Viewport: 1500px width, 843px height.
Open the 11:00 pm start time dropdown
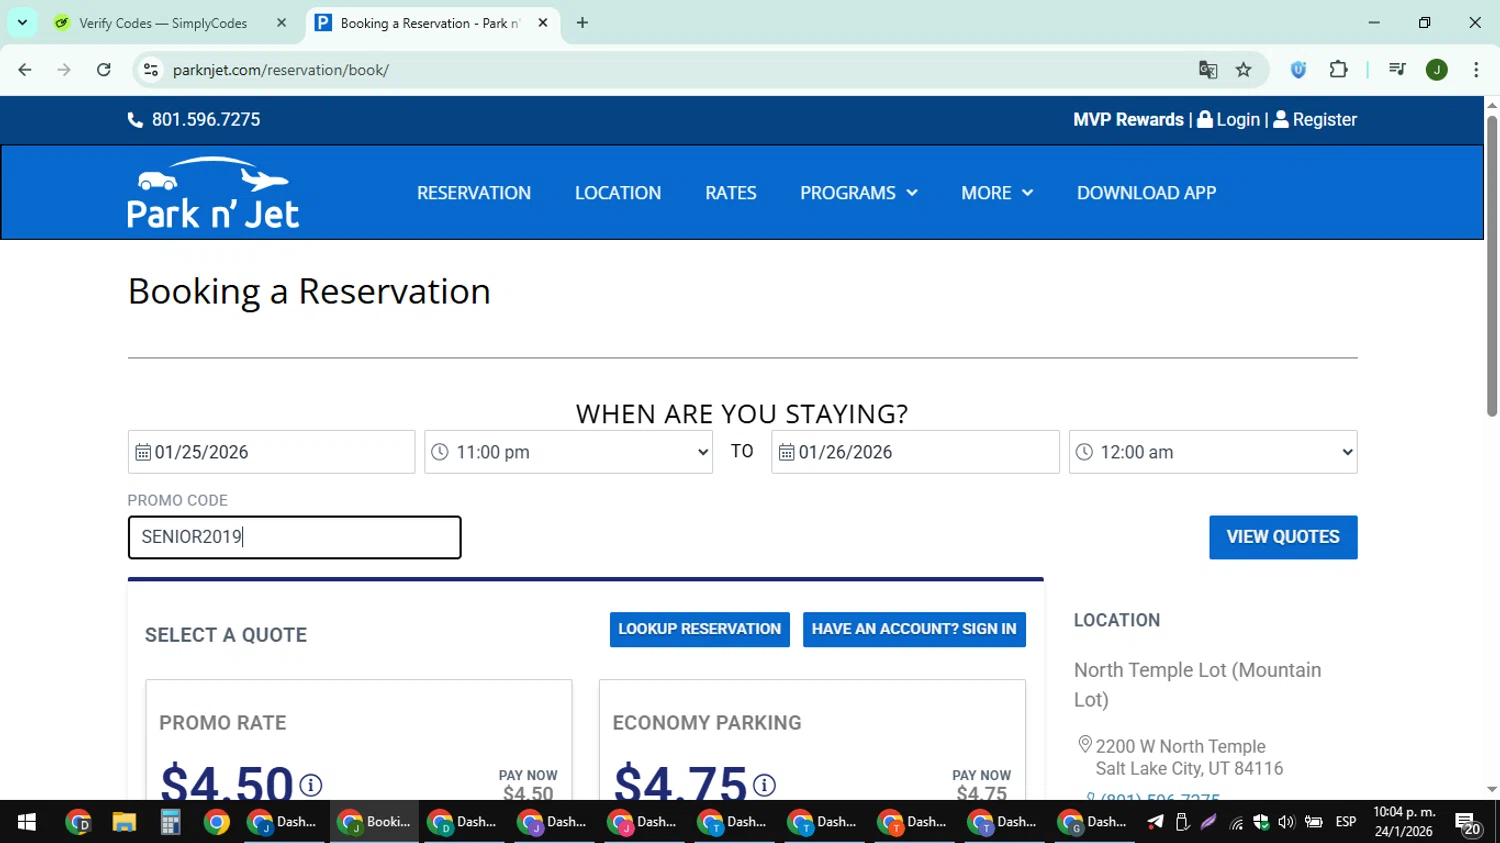click(568, 452)
